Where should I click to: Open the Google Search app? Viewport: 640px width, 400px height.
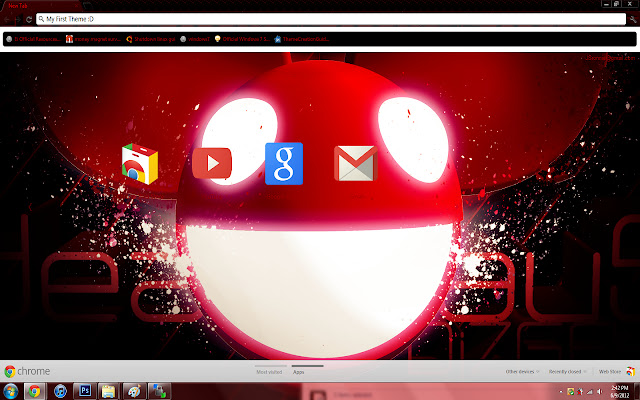283,163
